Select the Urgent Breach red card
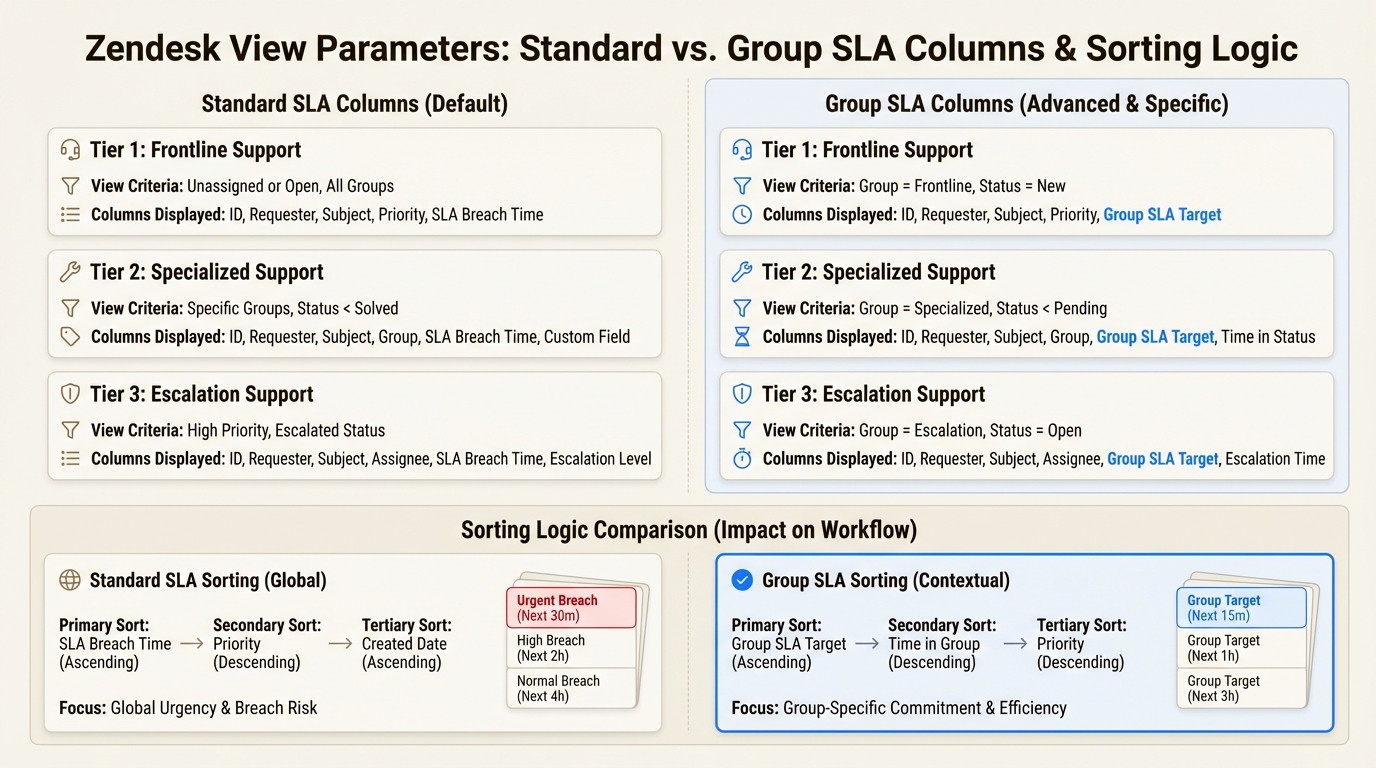1376x768 pixels. [x=571, y=608]
